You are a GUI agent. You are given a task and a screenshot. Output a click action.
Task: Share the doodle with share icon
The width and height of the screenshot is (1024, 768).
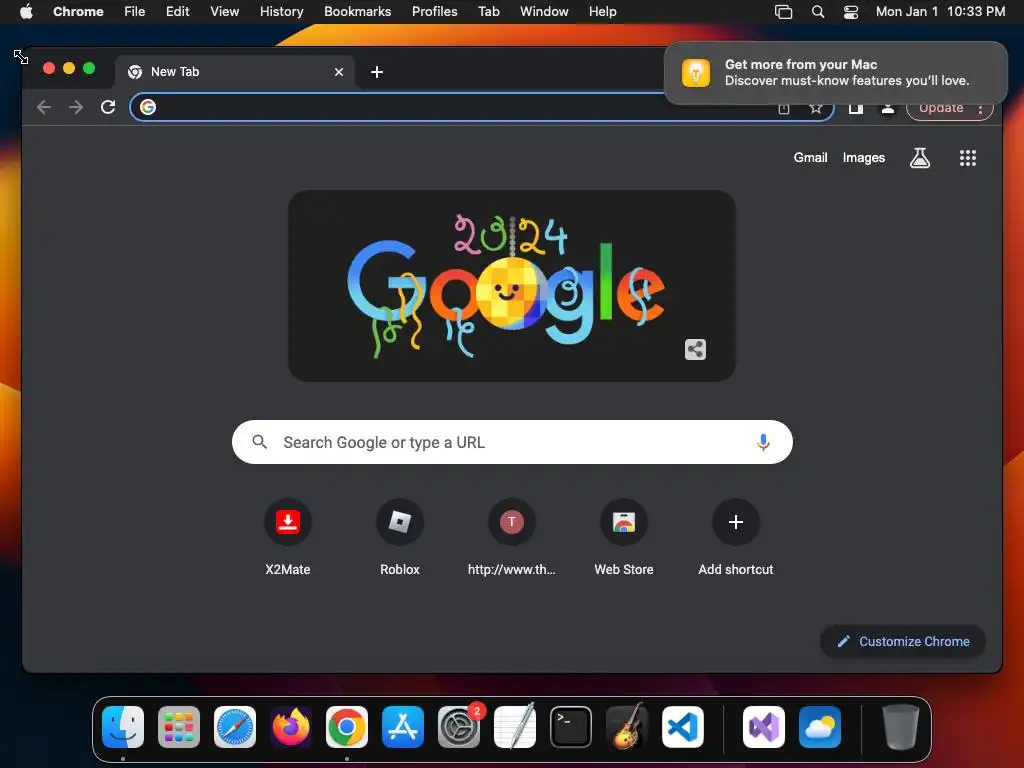click(696, 349)
